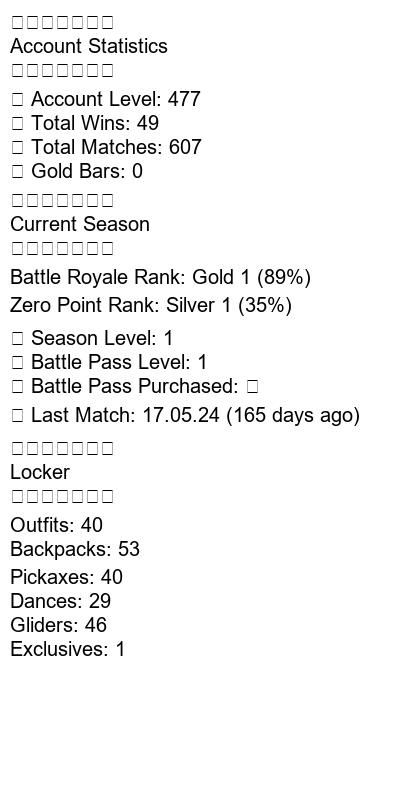Click the emoji icon before Account Level
This screenshot has height=800, width=400.
(x=17, y=99)
